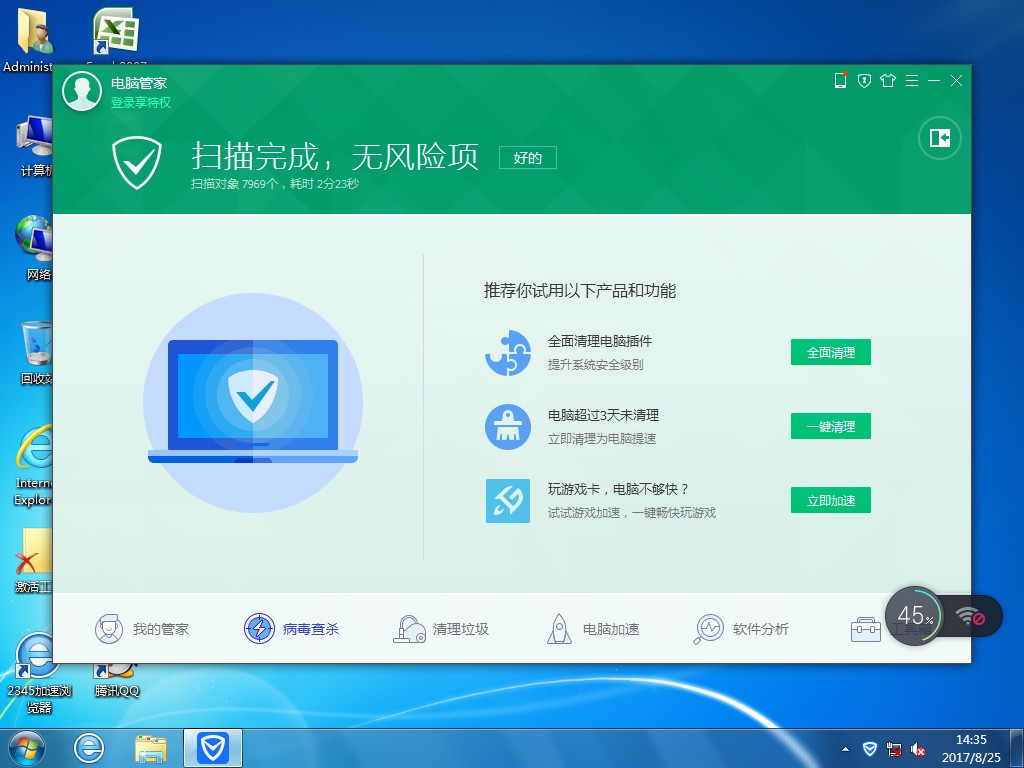The width and height of the screenshot is (1024, 768).
Task: Click the puzzle piece plugin icon
Action: pos(507,353)
